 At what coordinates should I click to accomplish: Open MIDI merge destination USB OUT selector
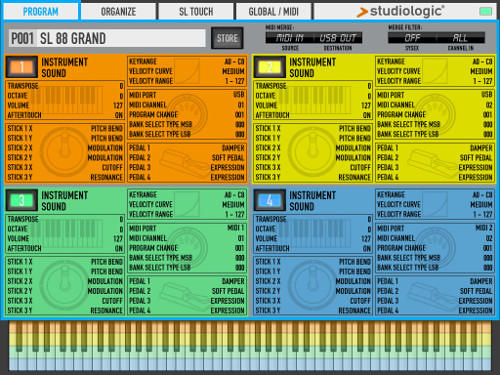pos(338,38)
